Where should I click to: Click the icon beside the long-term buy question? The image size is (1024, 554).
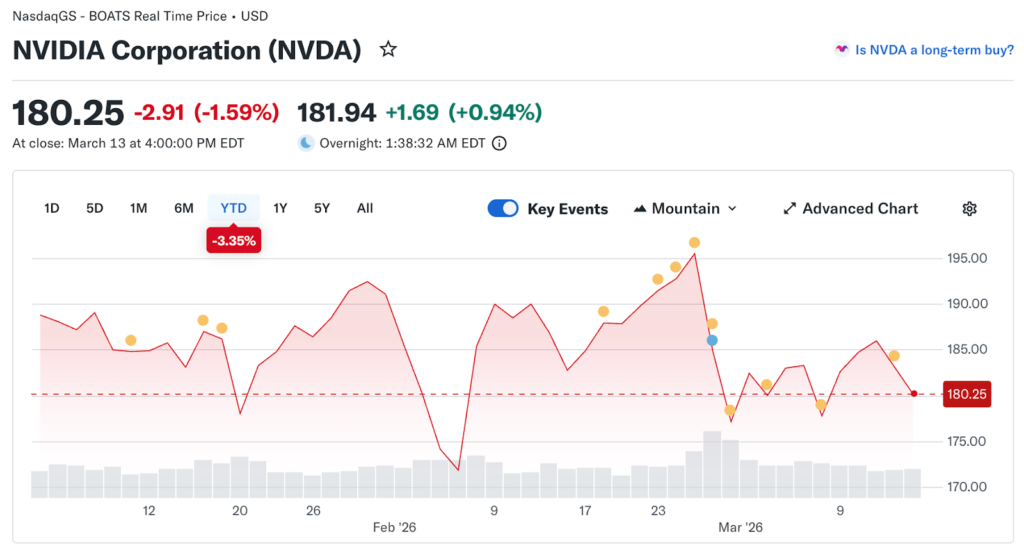point(842,50)
